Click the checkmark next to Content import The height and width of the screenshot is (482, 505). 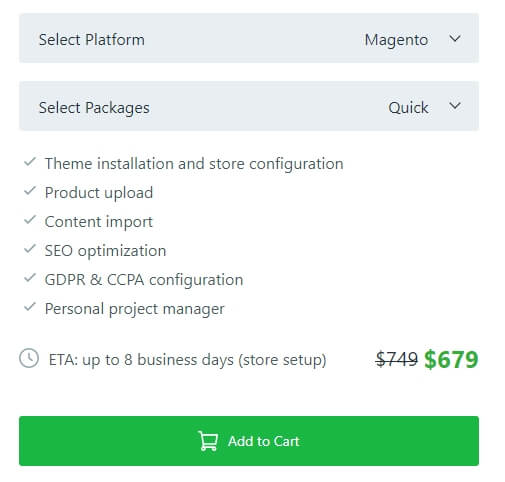[x=30, y=220]
